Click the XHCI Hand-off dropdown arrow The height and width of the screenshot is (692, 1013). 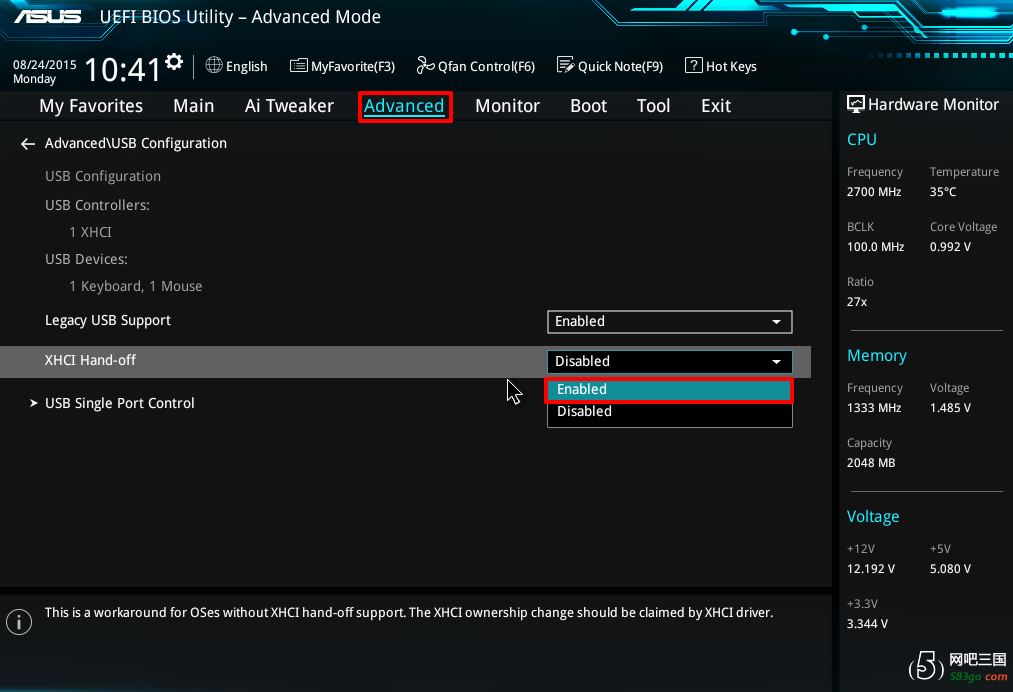777,362
